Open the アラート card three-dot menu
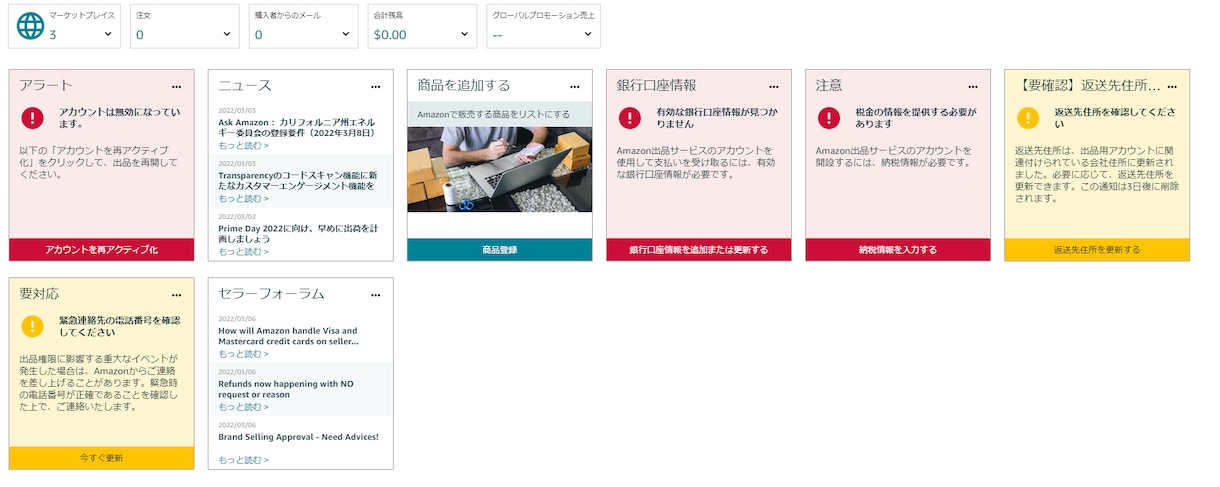The image size is (1220, 487). tap(177, 87)
